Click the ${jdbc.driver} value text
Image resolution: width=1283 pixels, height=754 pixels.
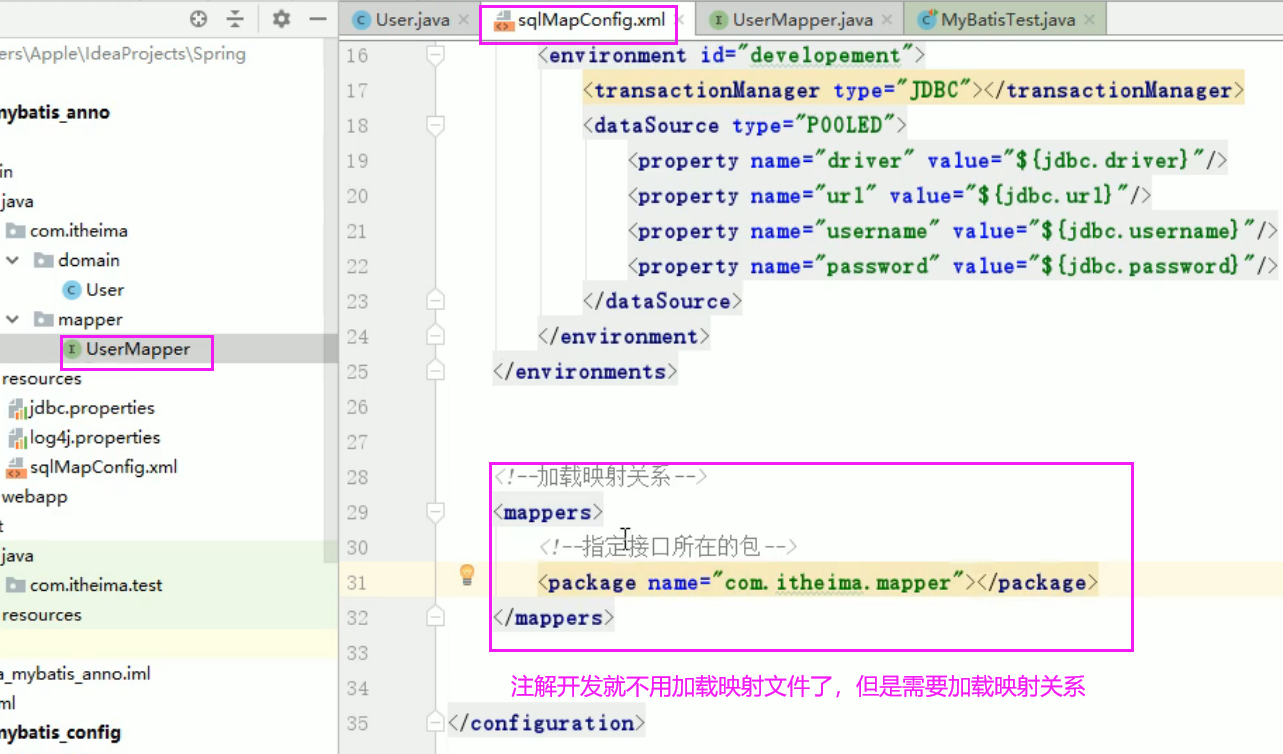(x=1100, y=160)
